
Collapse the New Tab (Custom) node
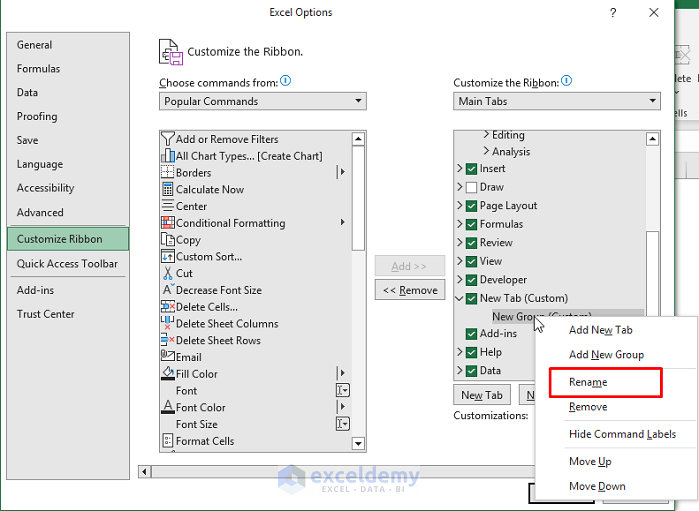click(x=459, y=298)
